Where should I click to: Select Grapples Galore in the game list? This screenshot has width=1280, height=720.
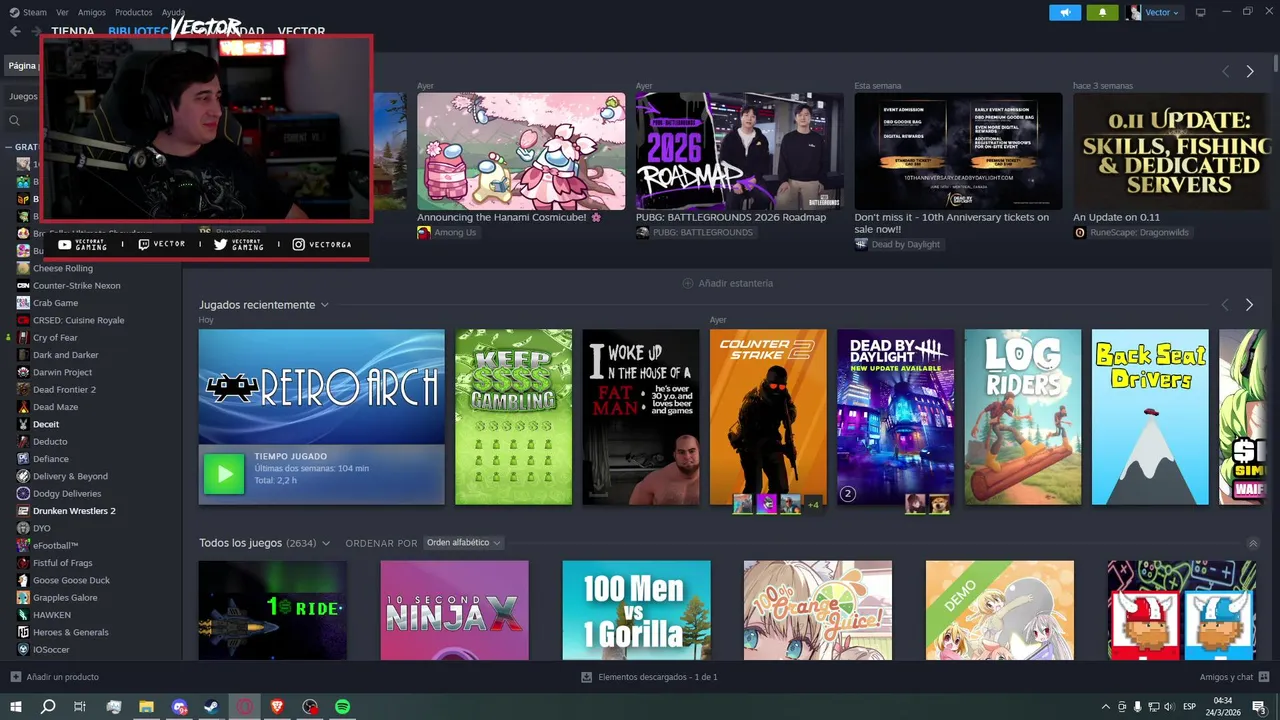[x=65, y=597]
